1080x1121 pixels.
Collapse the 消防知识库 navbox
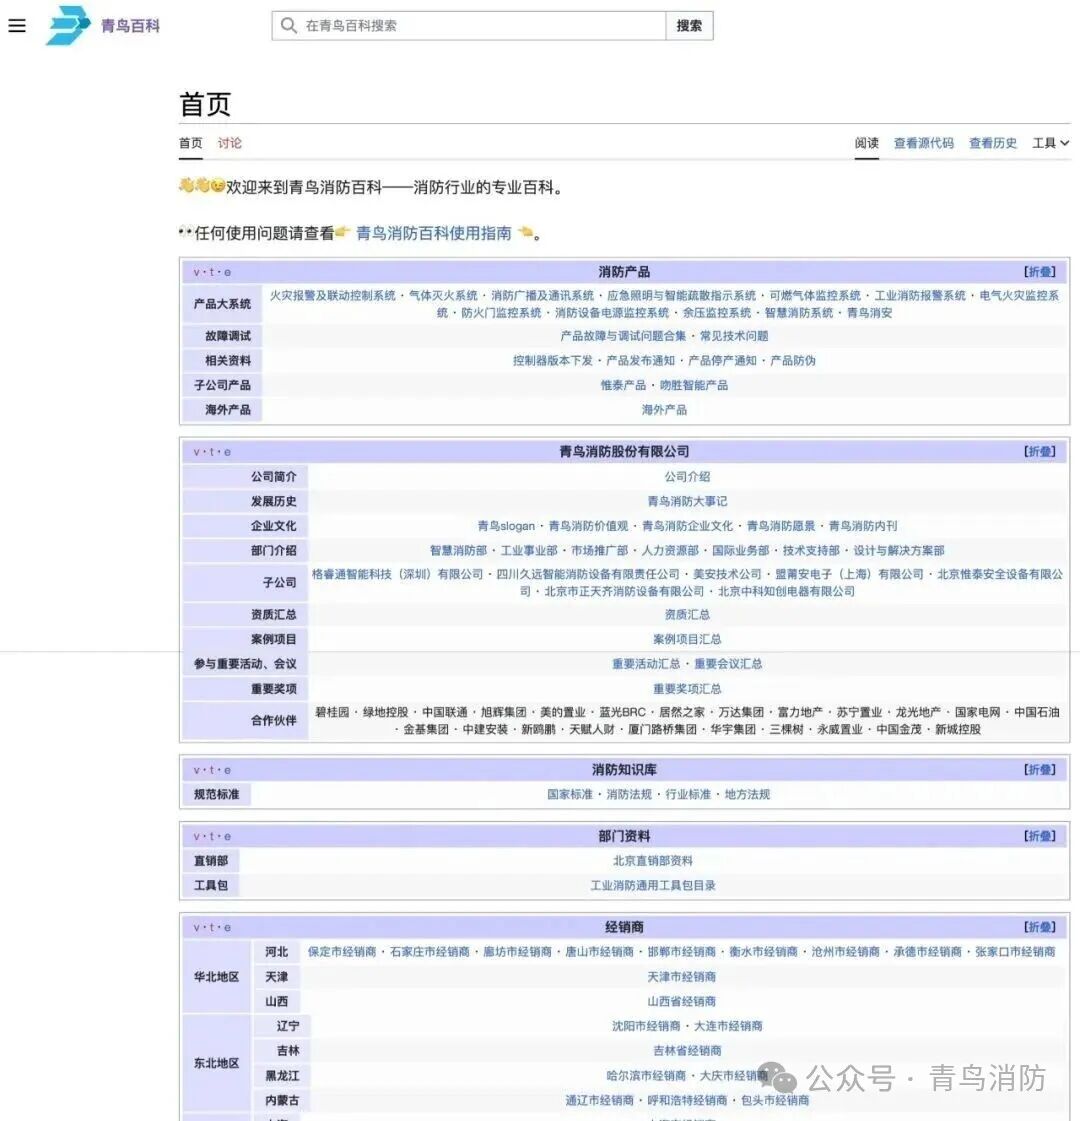(1039, 769)
